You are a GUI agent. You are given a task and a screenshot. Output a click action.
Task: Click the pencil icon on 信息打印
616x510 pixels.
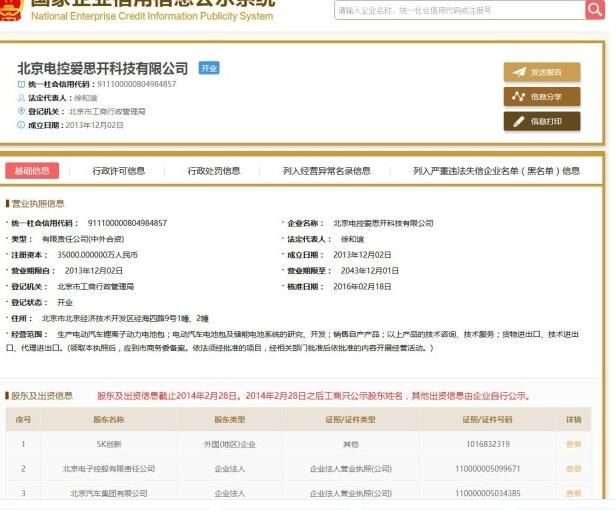point(519,121)
